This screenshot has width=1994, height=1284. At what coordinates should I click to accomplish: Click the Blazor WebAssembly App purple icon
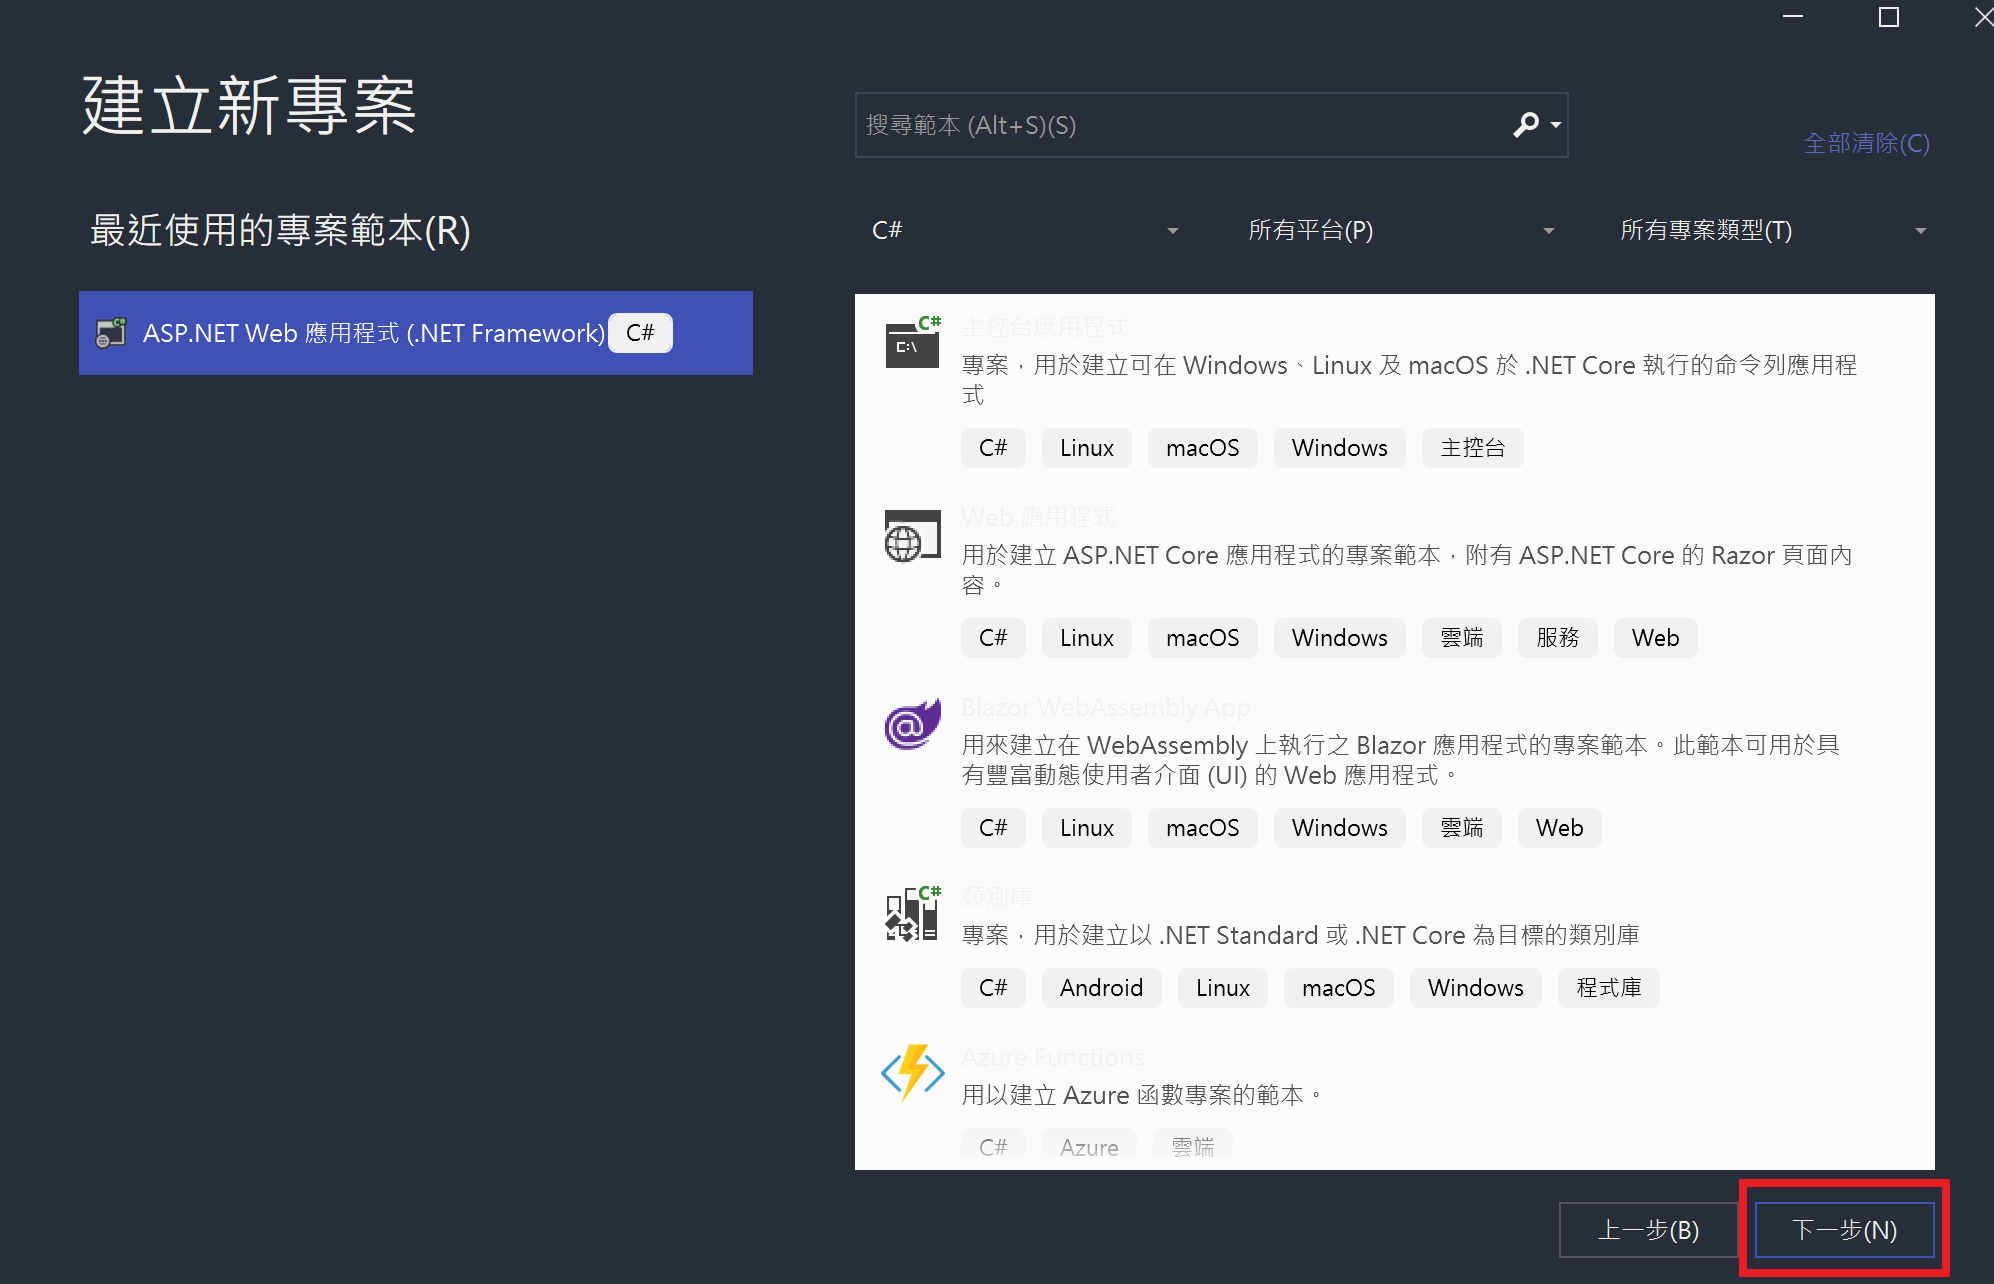(x=911, y=723)
